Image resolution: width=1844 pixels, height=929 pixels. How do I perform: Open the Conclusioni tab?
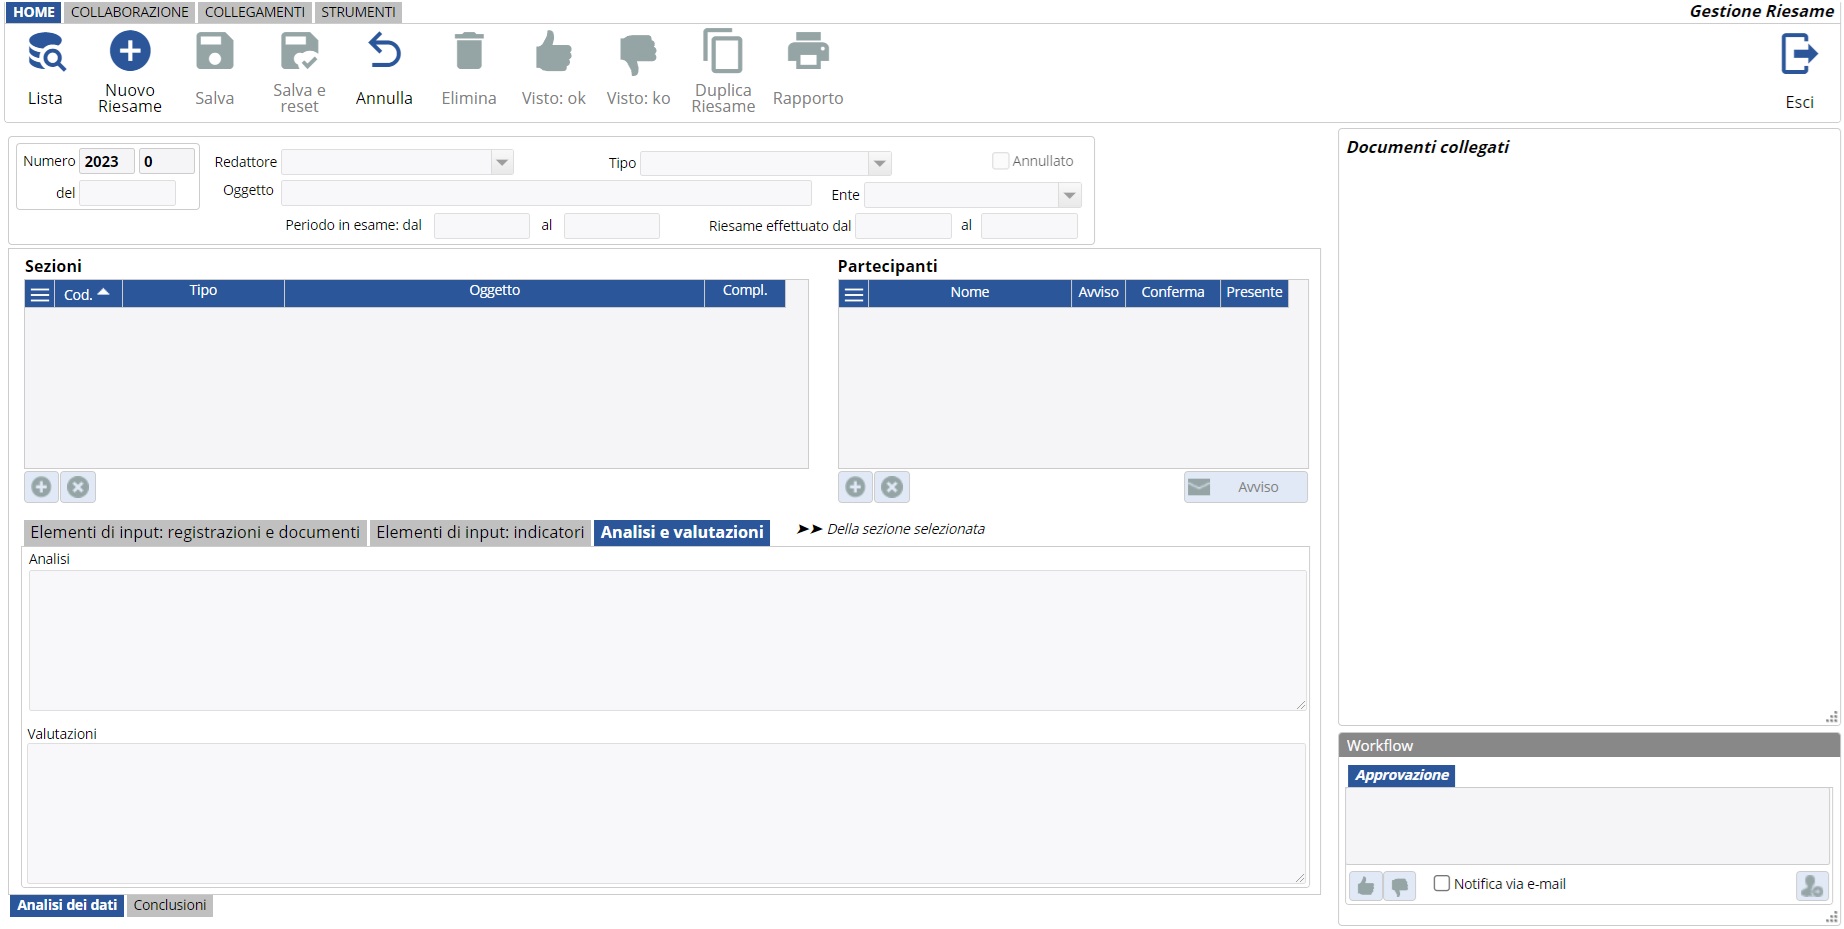[x=170, y=905]
